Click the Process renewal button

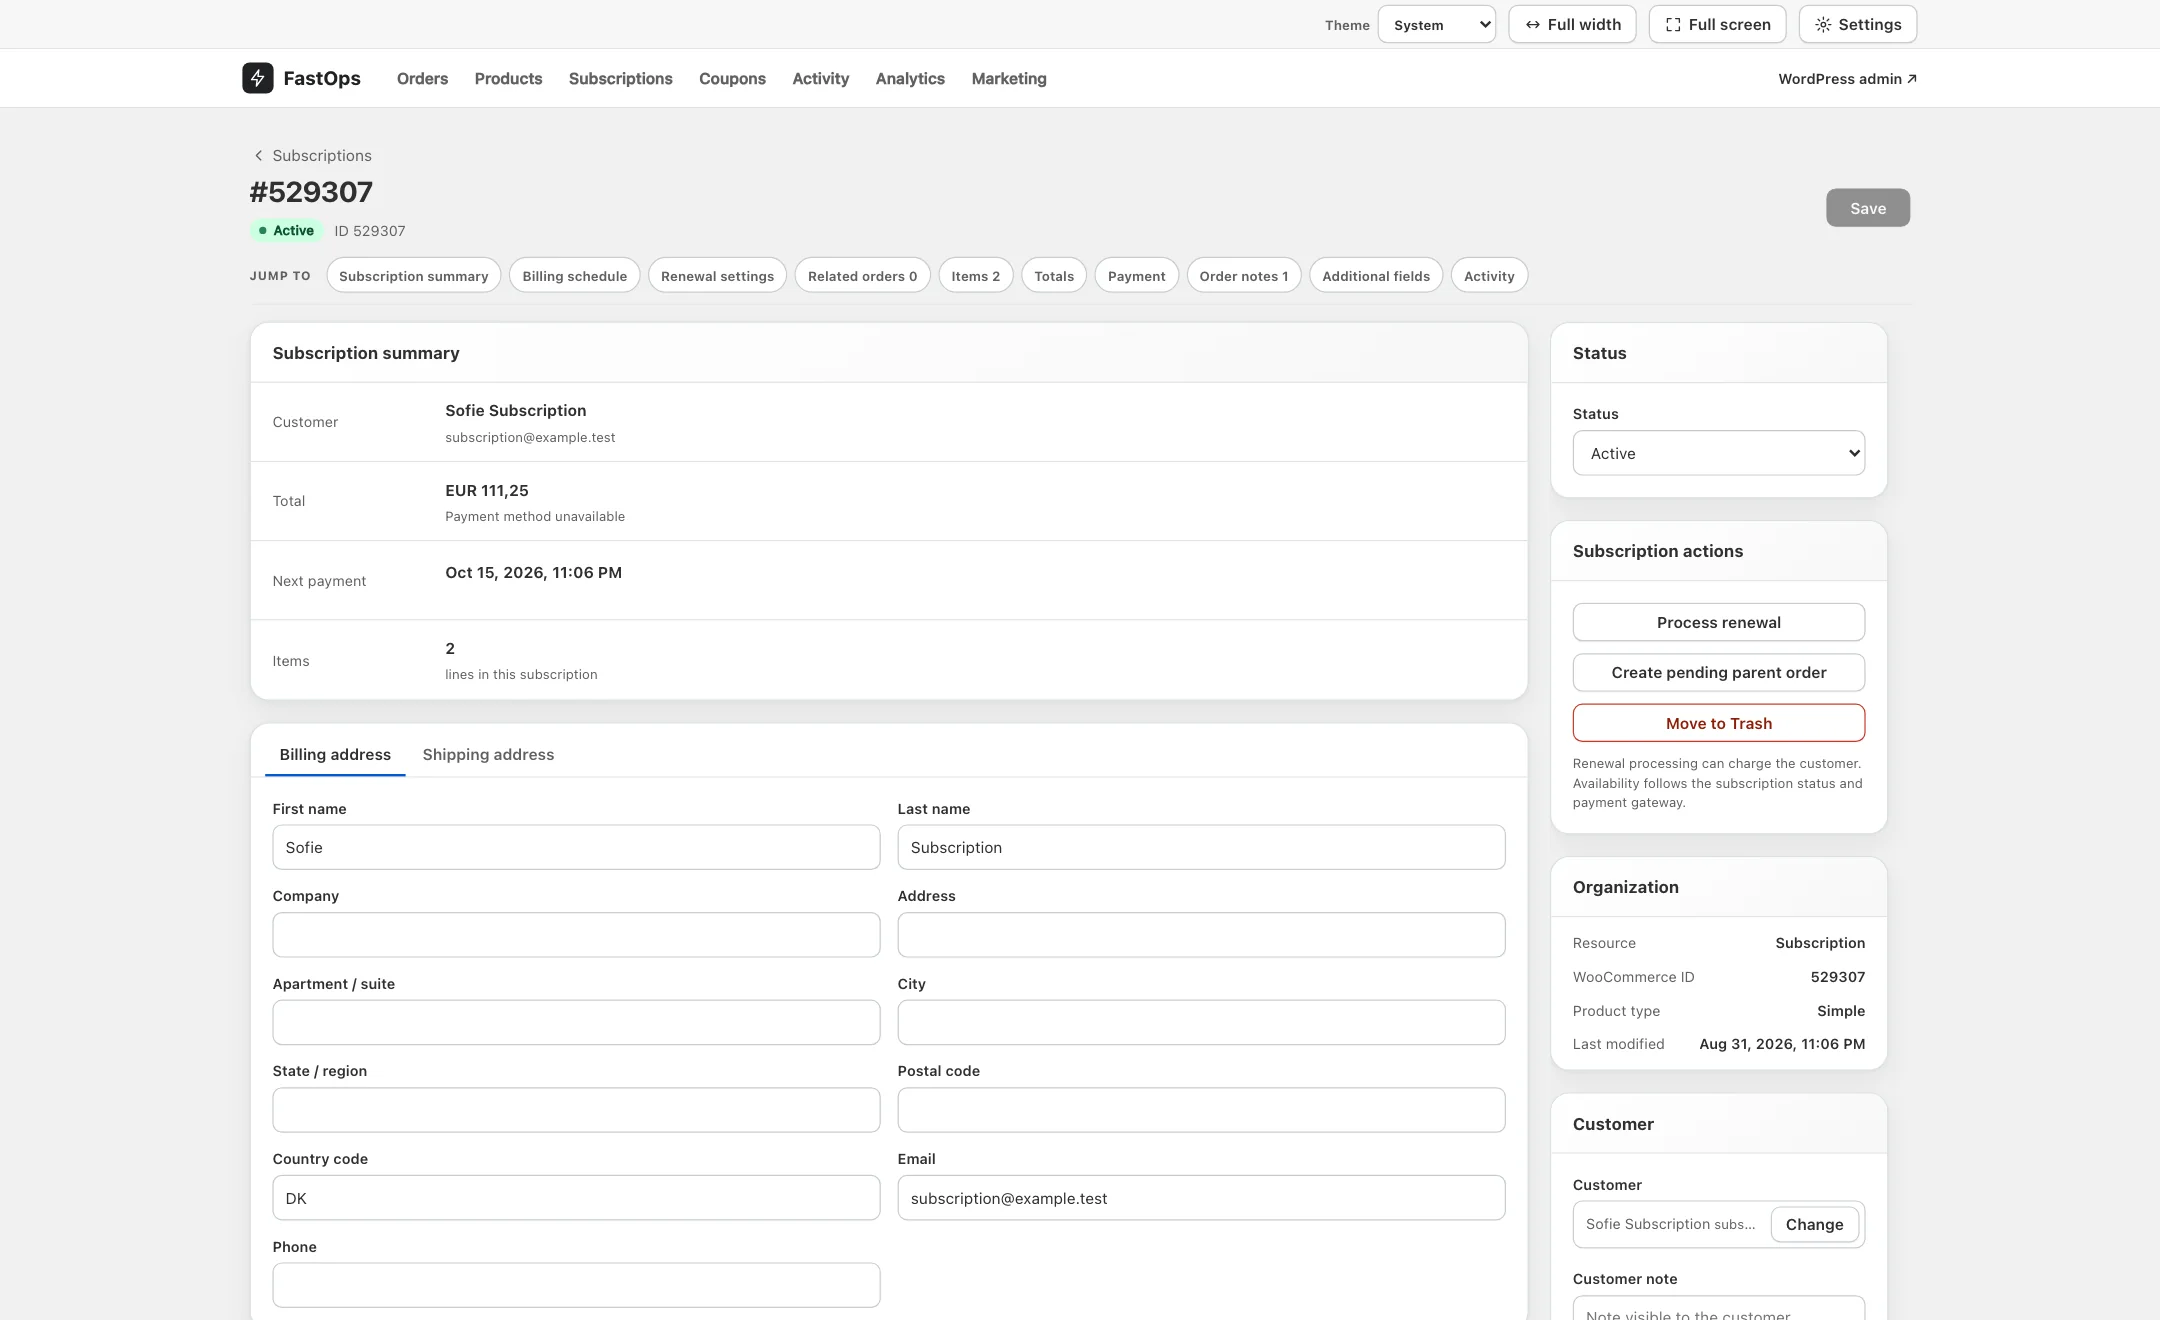click(x=1718, y=622)
